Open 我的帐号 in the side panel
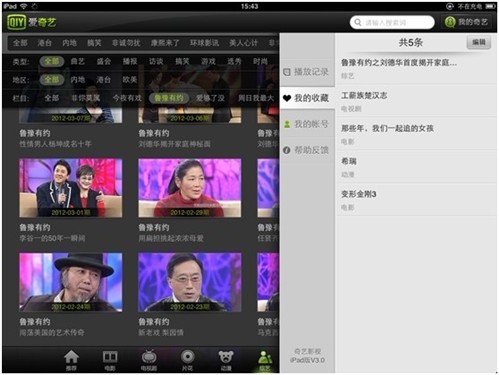This screenshot has height=375, width=499. (307, 124)
